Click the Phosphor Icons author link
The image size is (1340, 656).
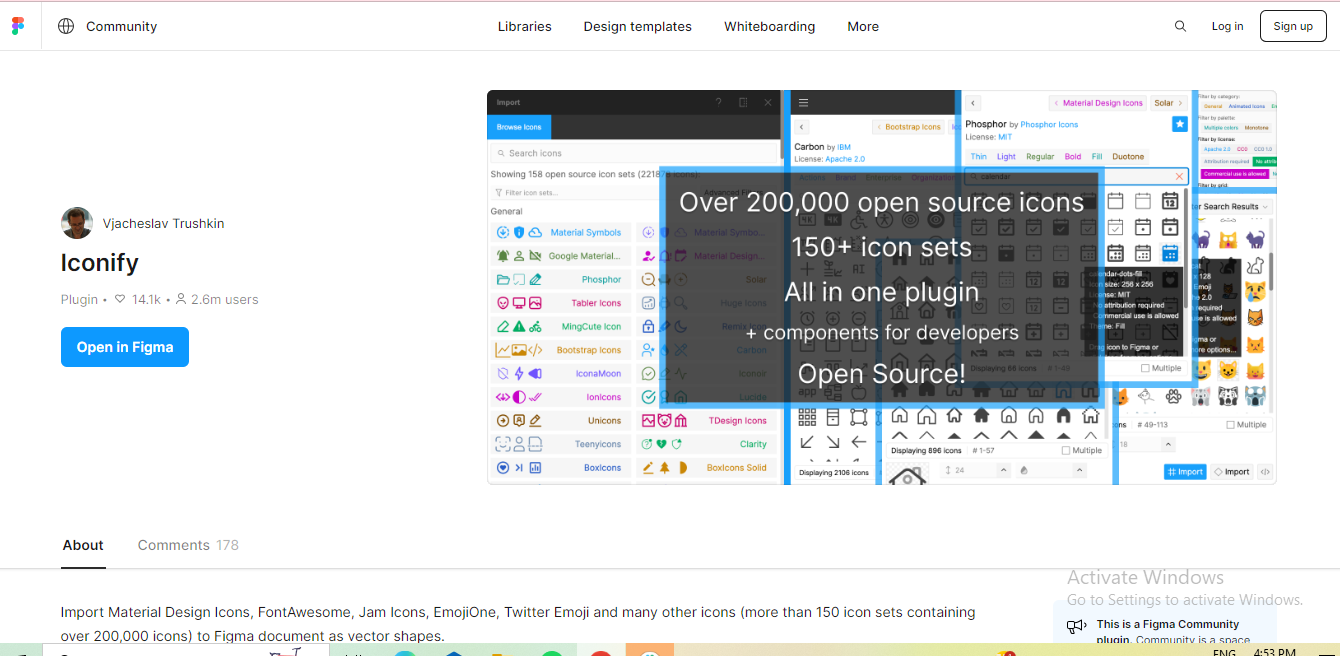(x=1049, y=124)
